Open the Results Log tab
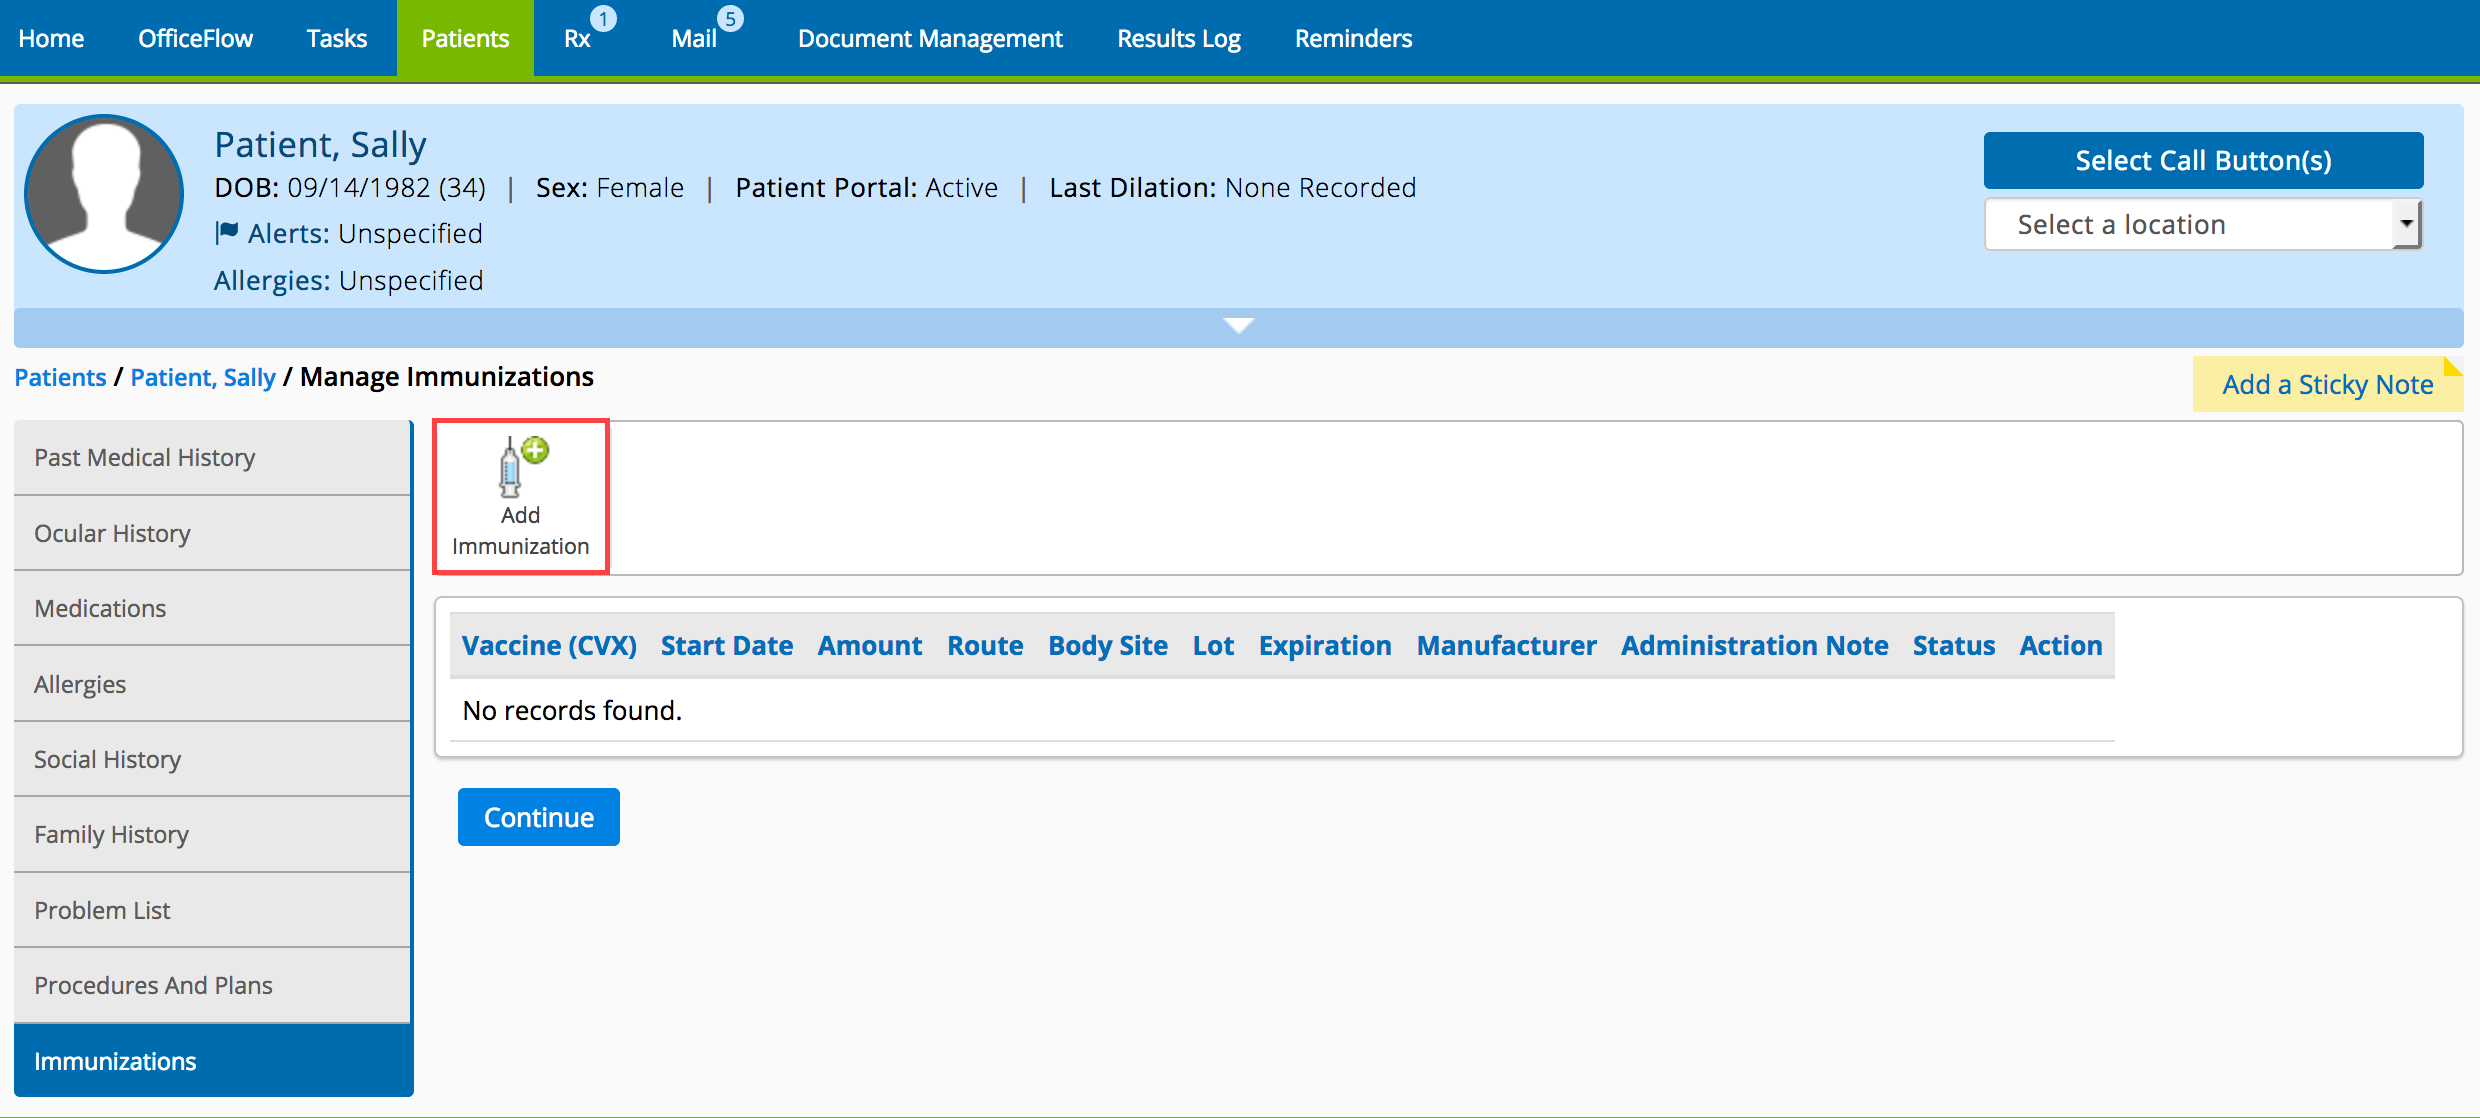 coord(1178,39)
